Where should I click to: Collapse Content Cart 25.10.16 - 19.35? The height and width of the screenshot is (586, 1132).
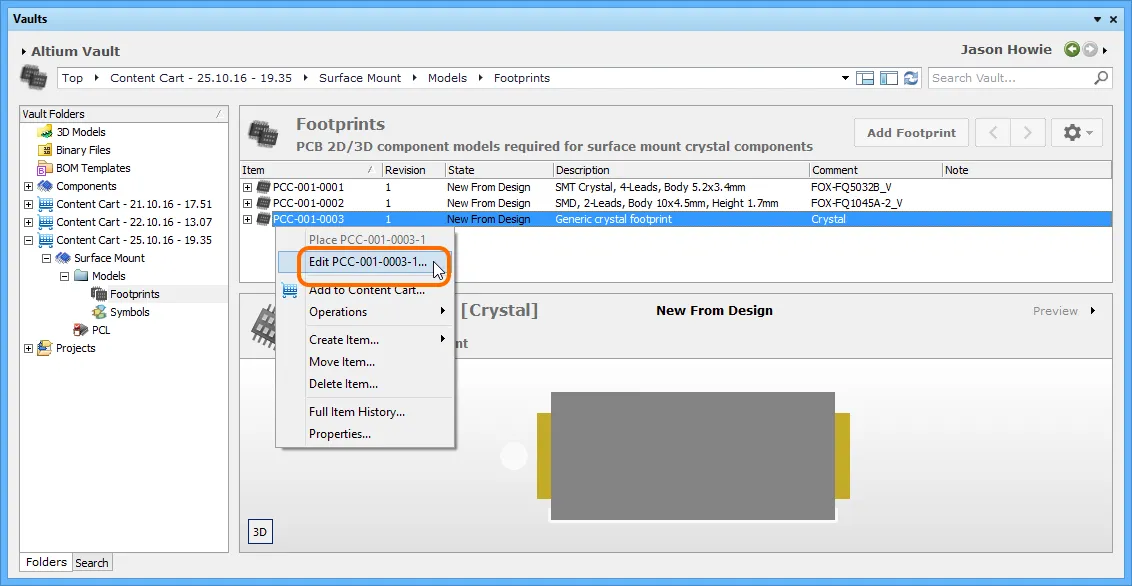click(28, 240)
